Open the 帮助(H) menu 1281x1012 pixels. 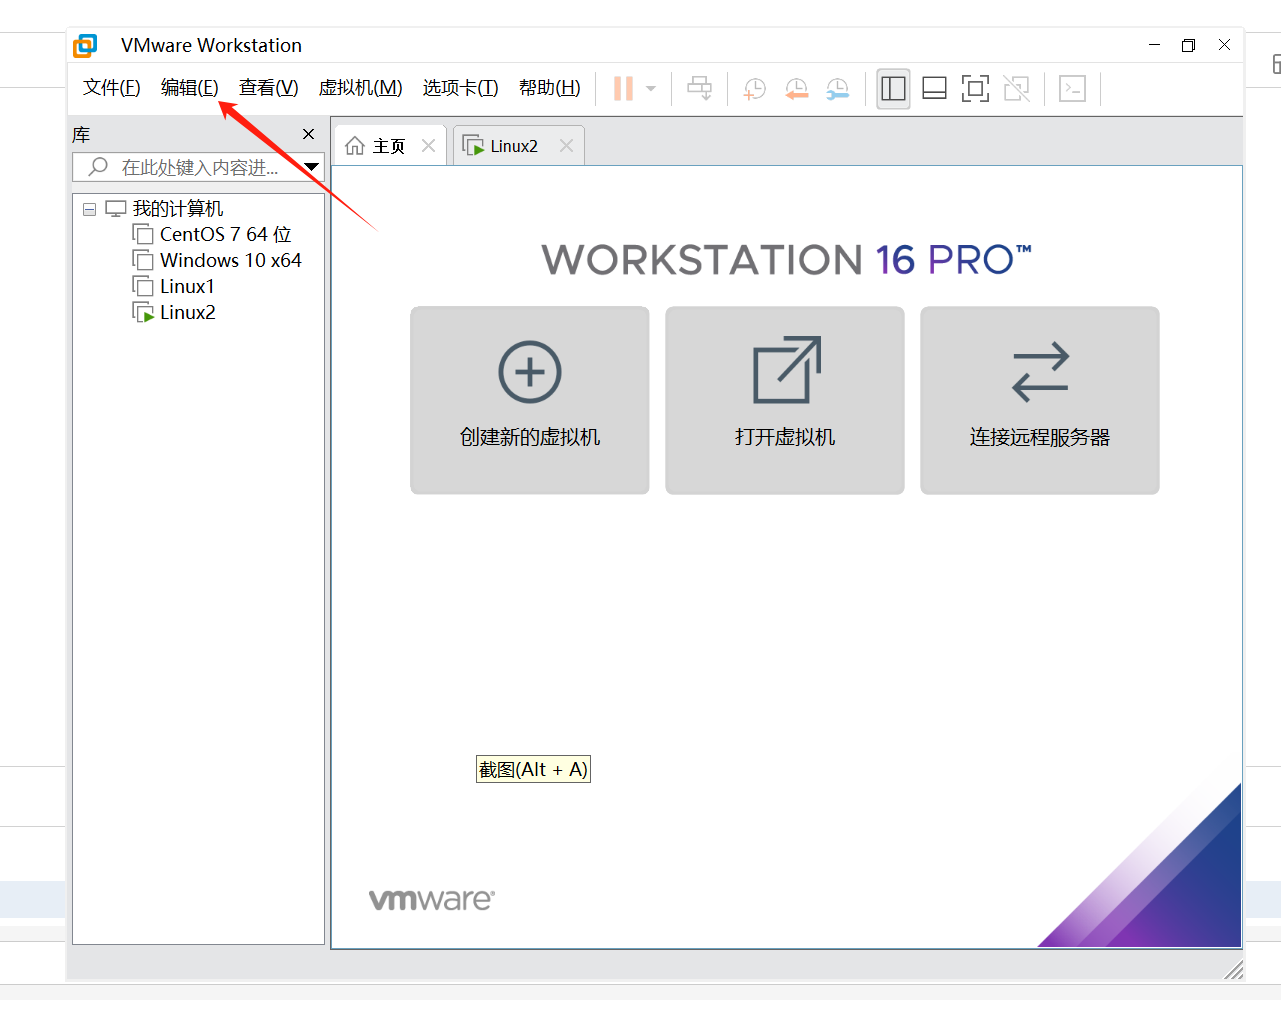click(549, 88)
